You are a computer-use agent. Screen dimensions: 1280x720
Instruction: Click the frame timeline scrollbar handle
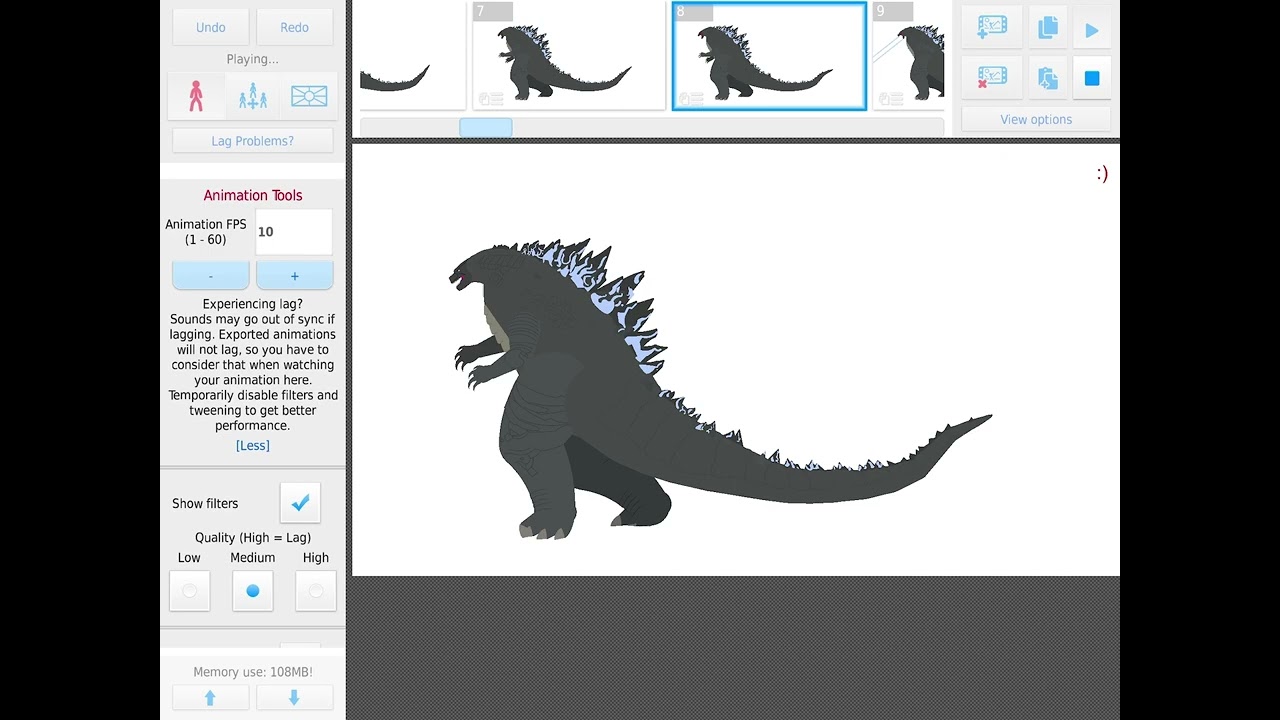point(486,127)
